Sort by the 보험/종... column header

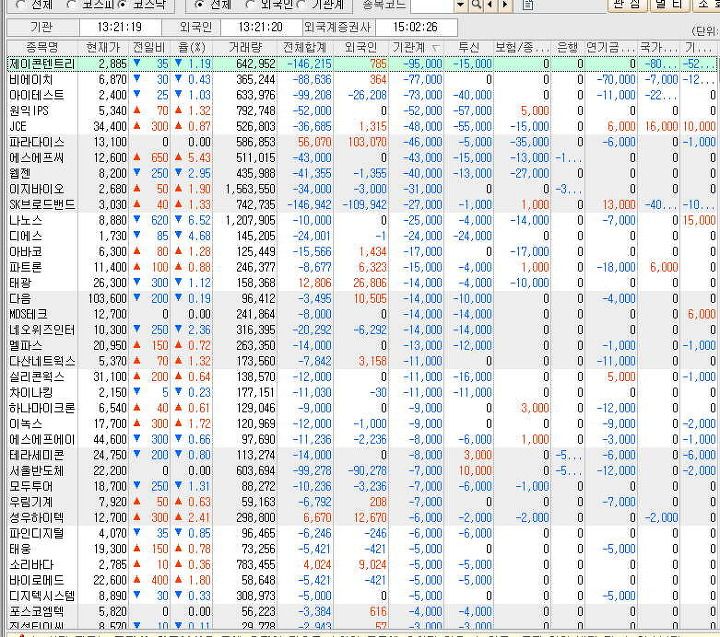coord(522,47)
